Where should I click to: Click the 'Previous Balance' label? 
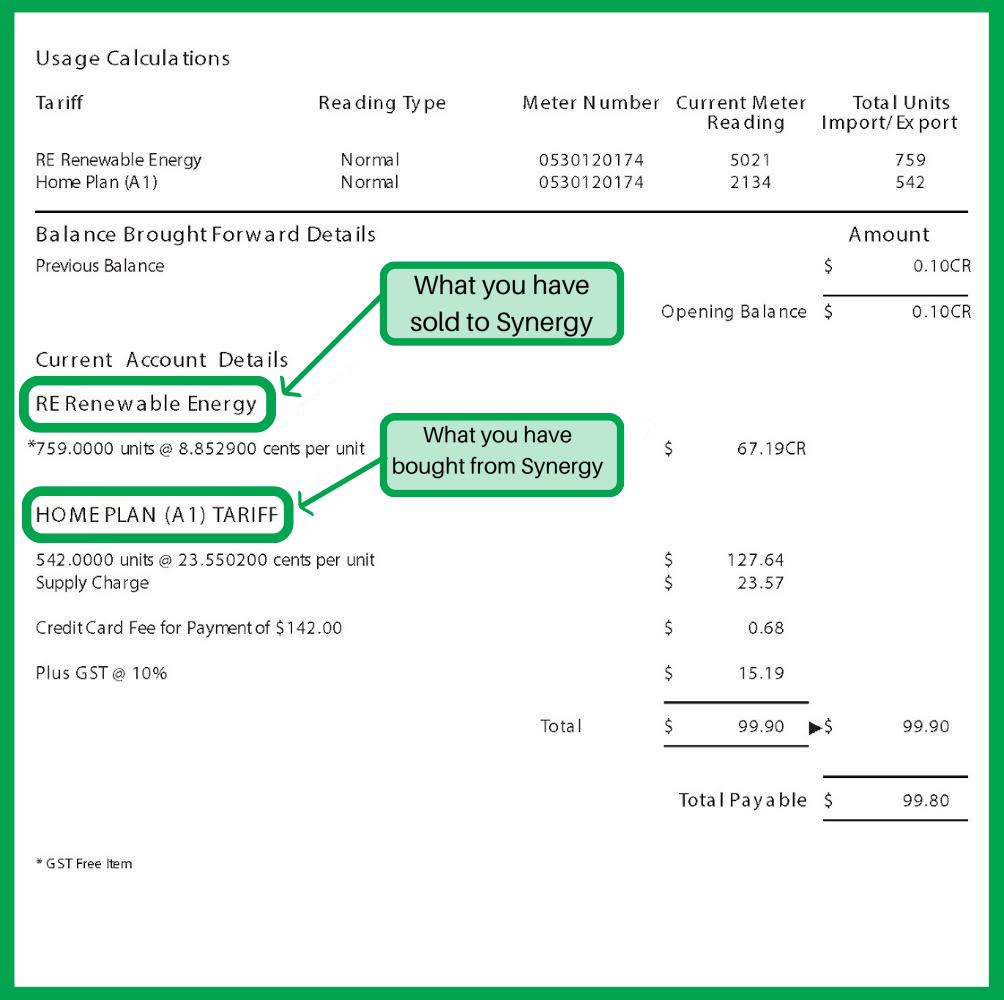click(x=100, y=266)
